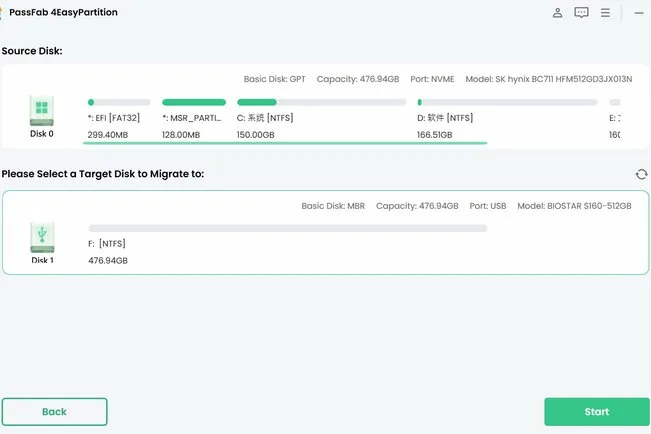Open the hamburger menu icon
Viewport: 651px width, 434px height.
pyautogui.click(x=605, y=13)
